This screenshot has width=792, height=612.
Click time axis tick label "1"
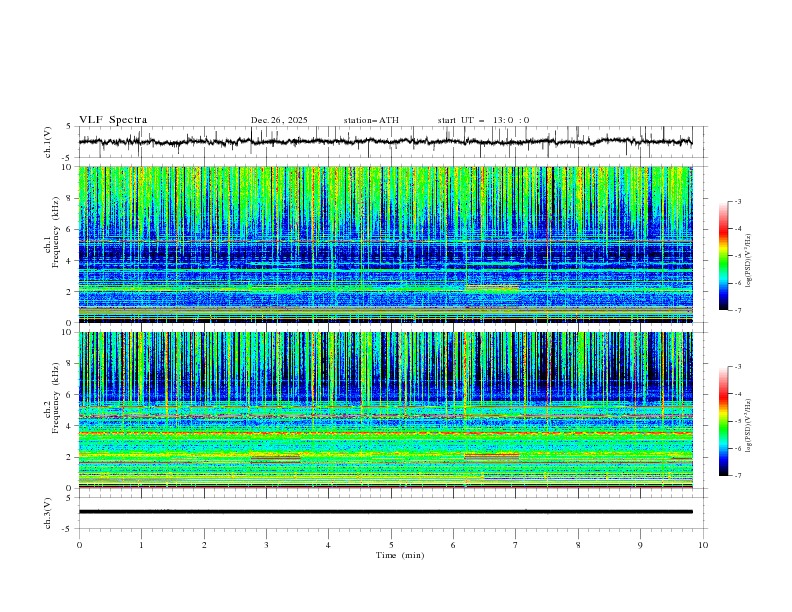[x=141, y=545]
